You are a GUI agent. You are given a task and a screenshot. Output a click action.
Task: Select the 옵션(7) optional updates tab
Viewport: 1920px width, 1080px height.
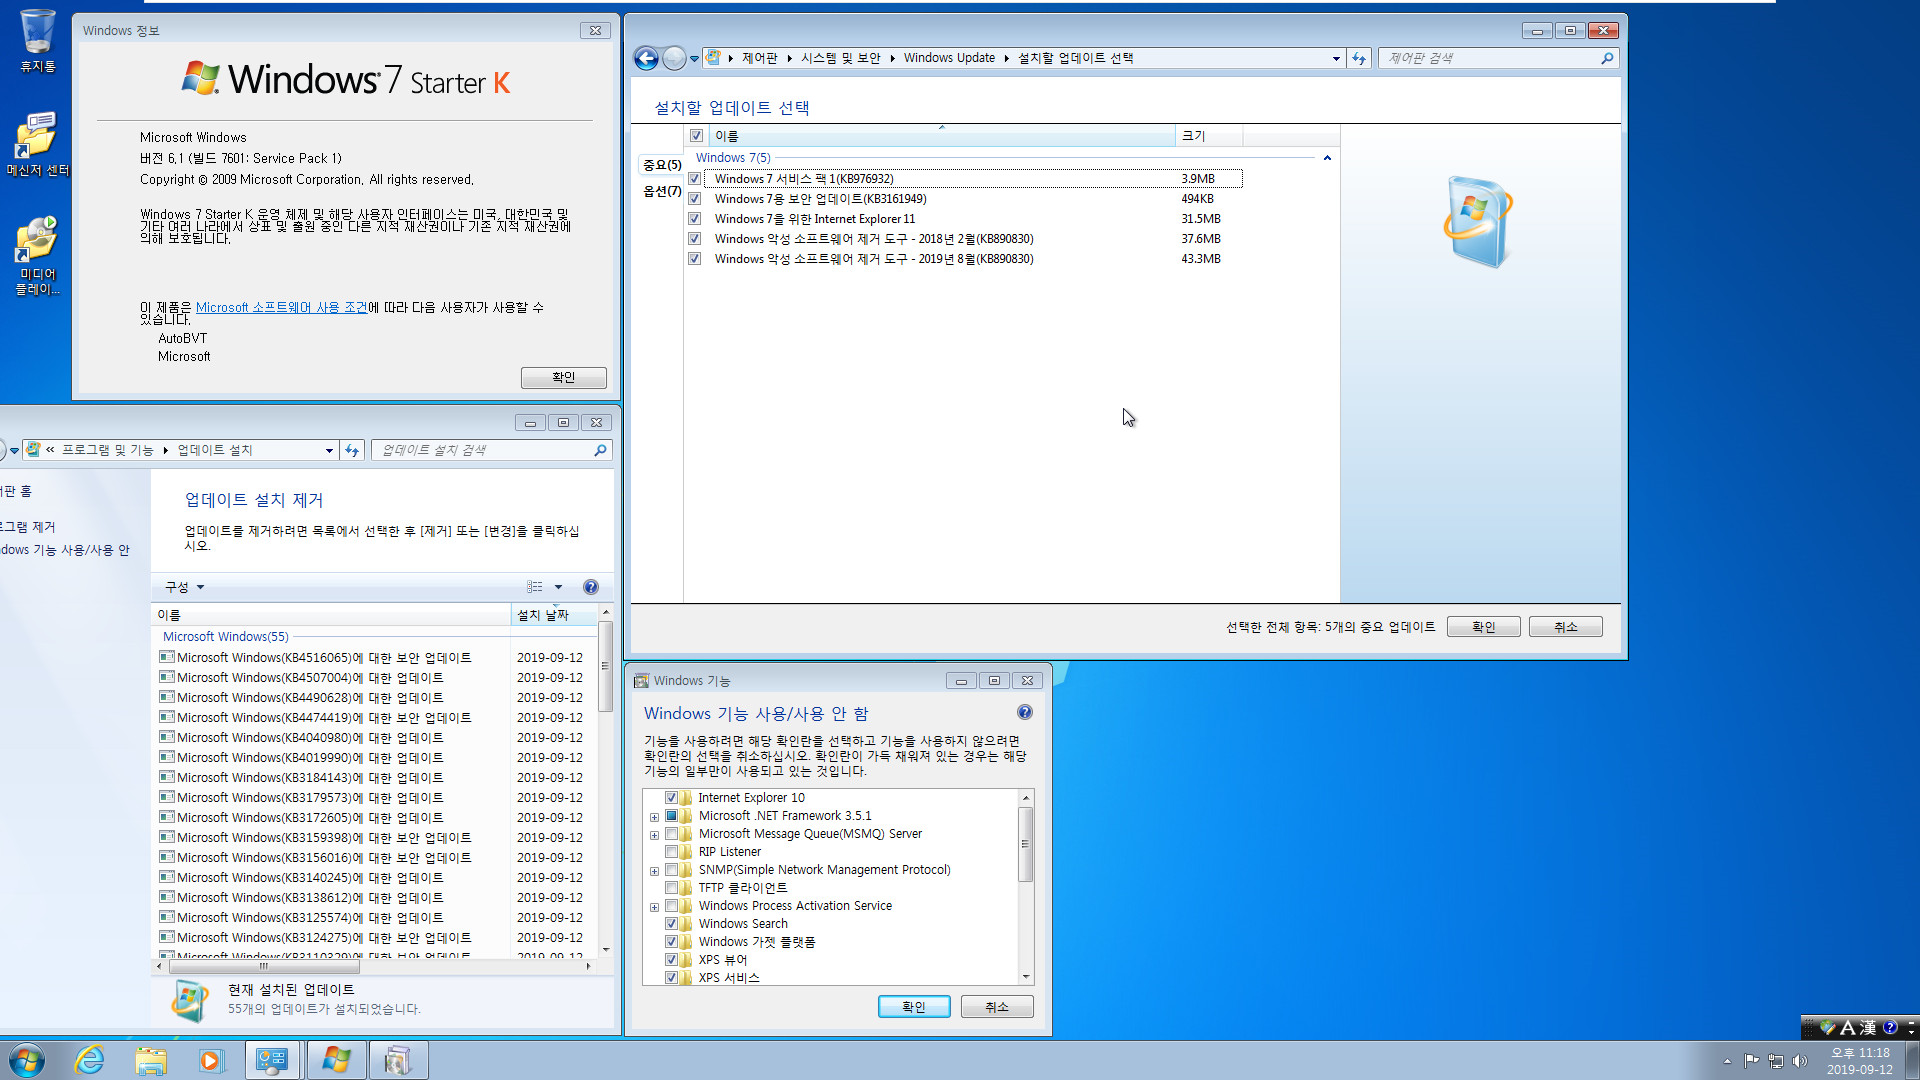click(662, 191)
